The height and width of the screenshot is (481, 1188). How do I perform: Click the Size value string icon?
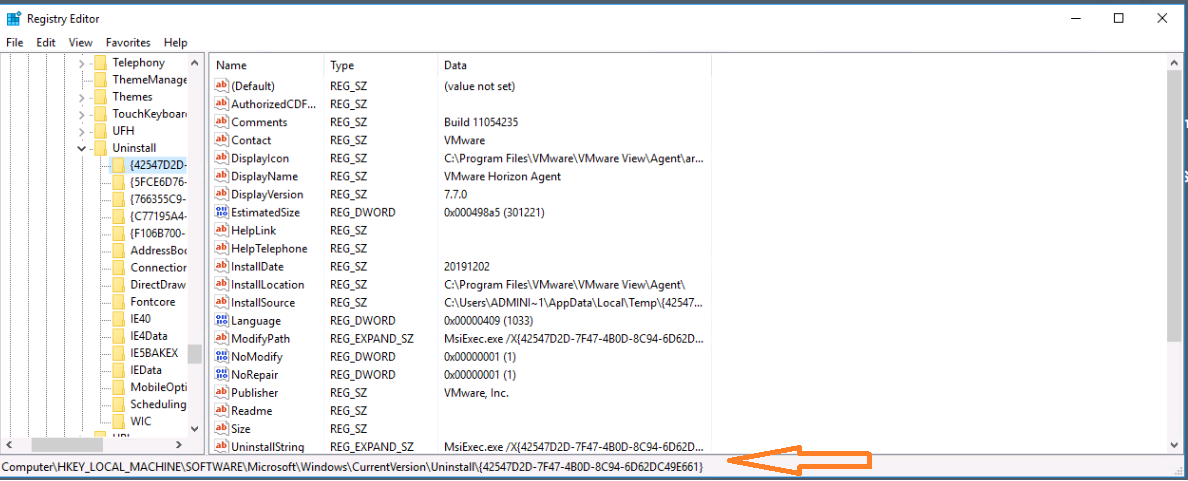pyautogui.click(x=222, y=429)
